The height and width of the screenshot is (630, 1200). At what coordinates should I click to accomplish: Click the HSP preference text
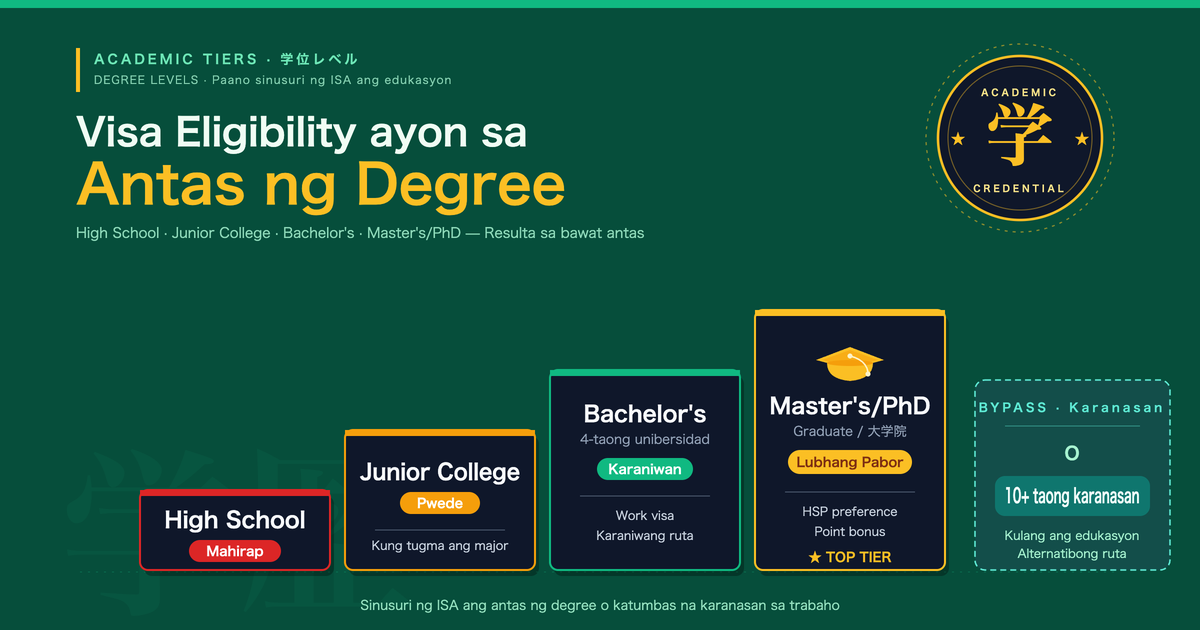pyautogui.click(x=850, y=511)
